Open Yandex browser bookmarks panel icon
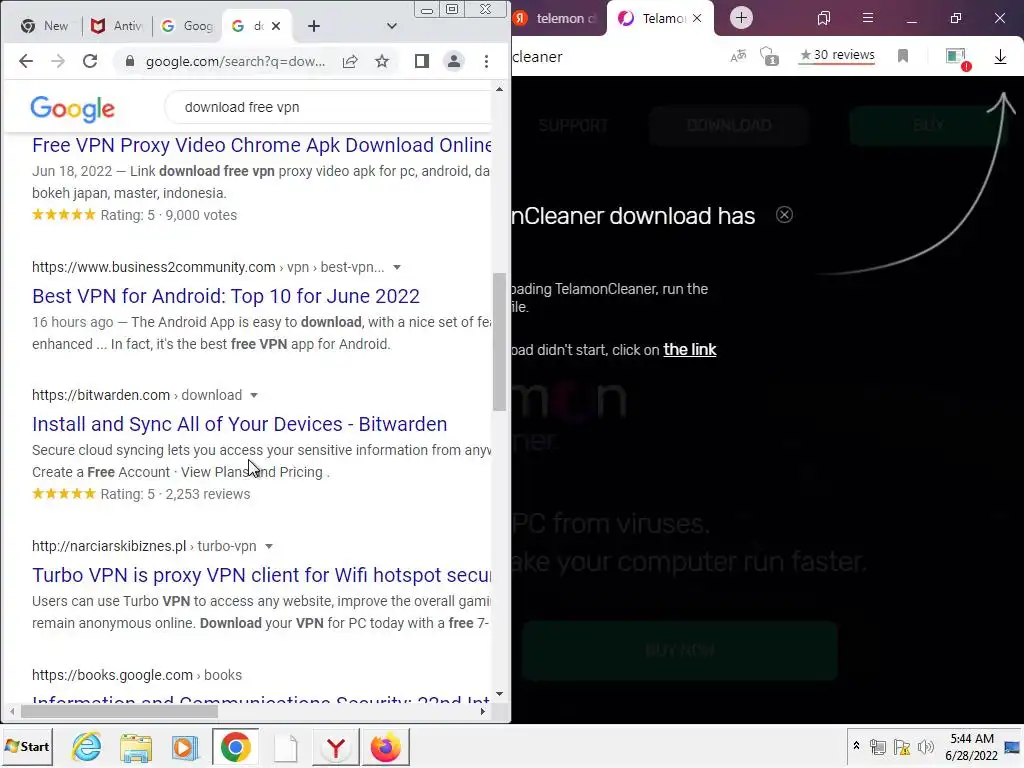 824,18
